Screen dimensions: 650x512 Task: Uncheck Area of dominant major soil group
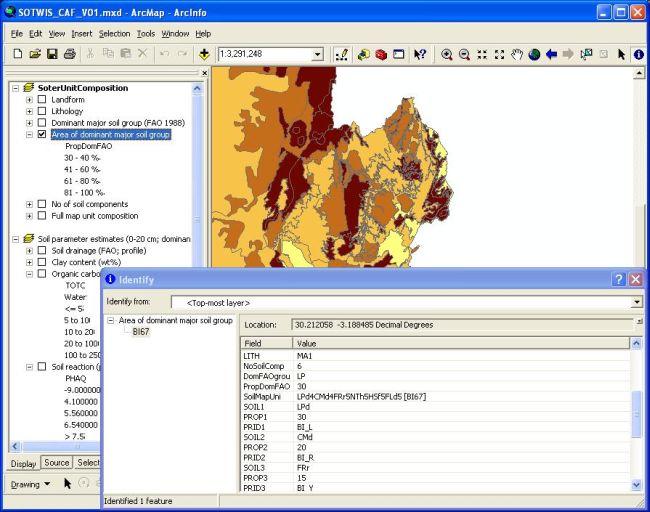pyautogui.click(x=42, y=134)
